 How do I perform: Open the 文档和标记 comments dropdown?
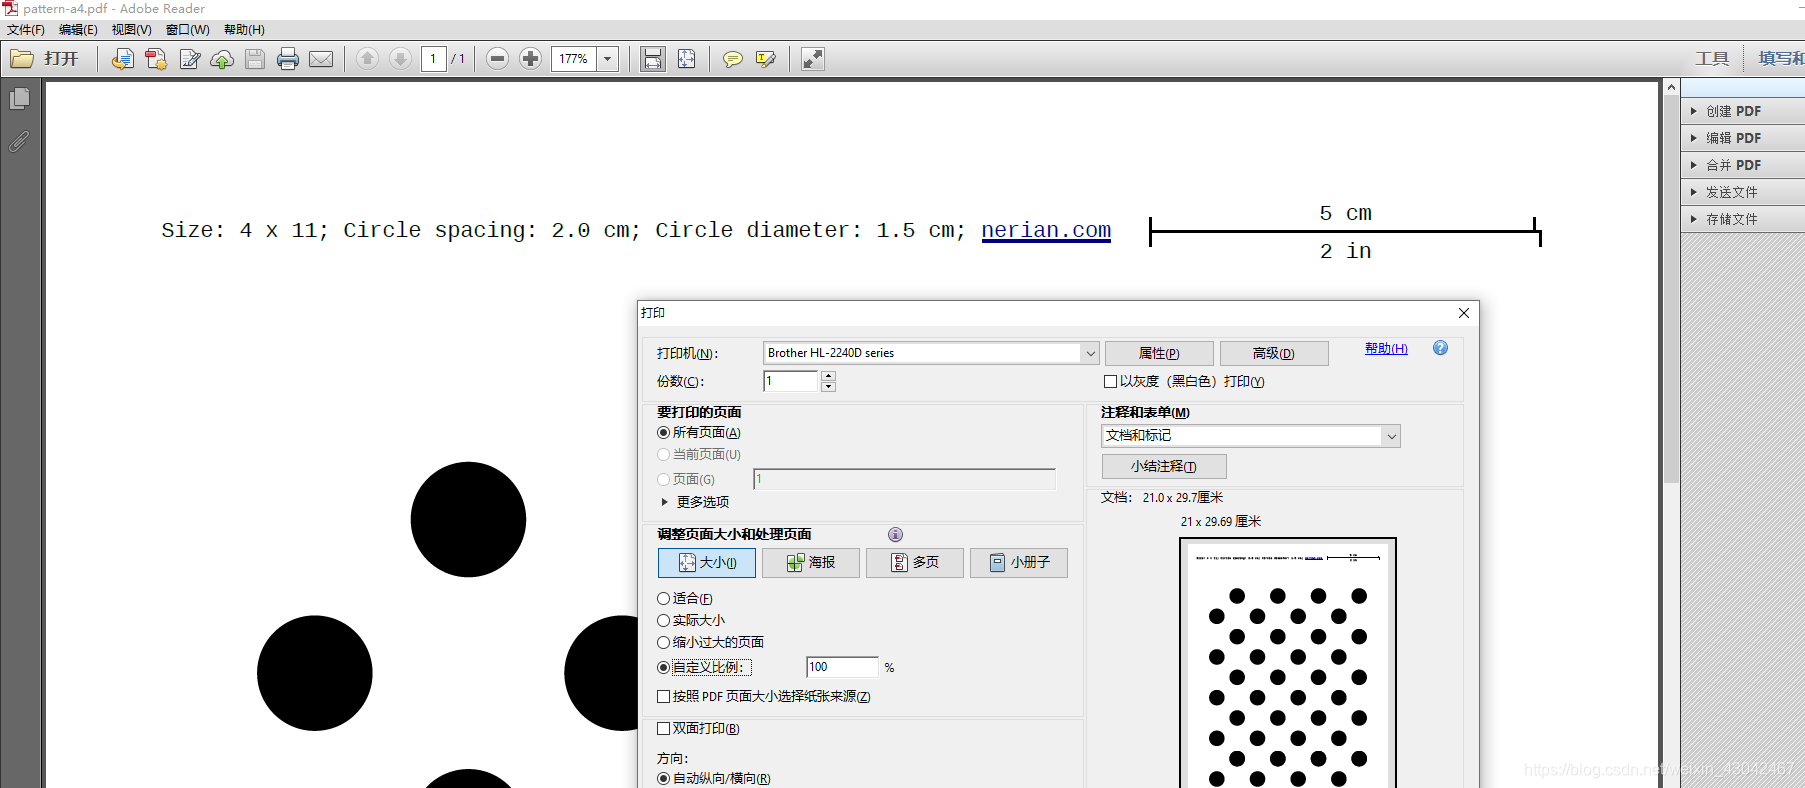(1391, 436)
